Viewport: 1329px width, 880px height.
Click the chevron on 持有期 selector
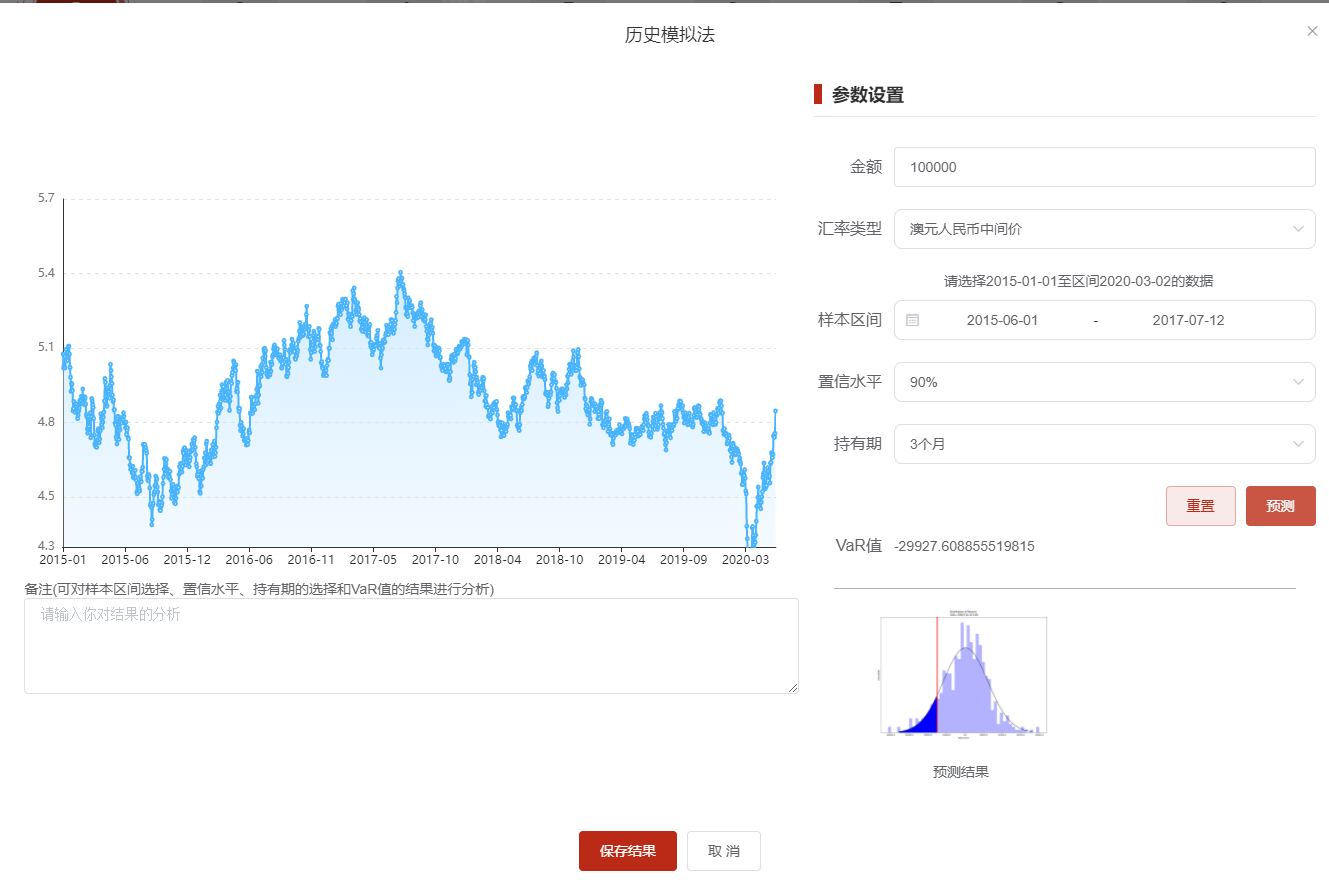click(x=1299, y=443)
